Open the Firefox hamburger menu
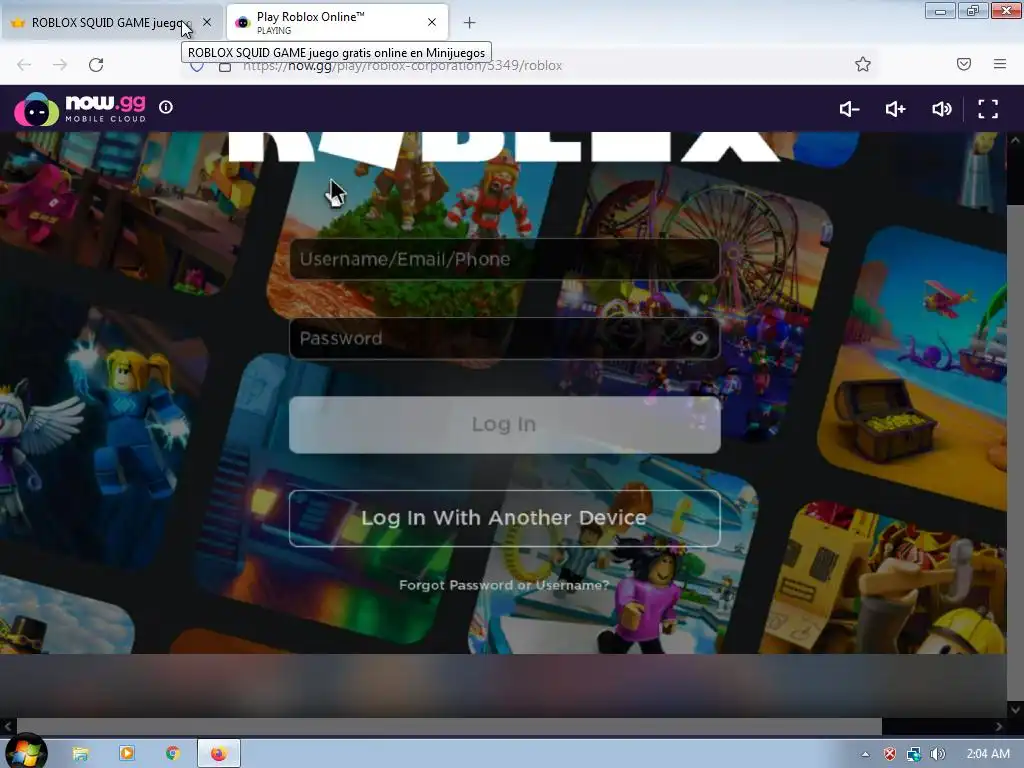 tap(1000, 64)
